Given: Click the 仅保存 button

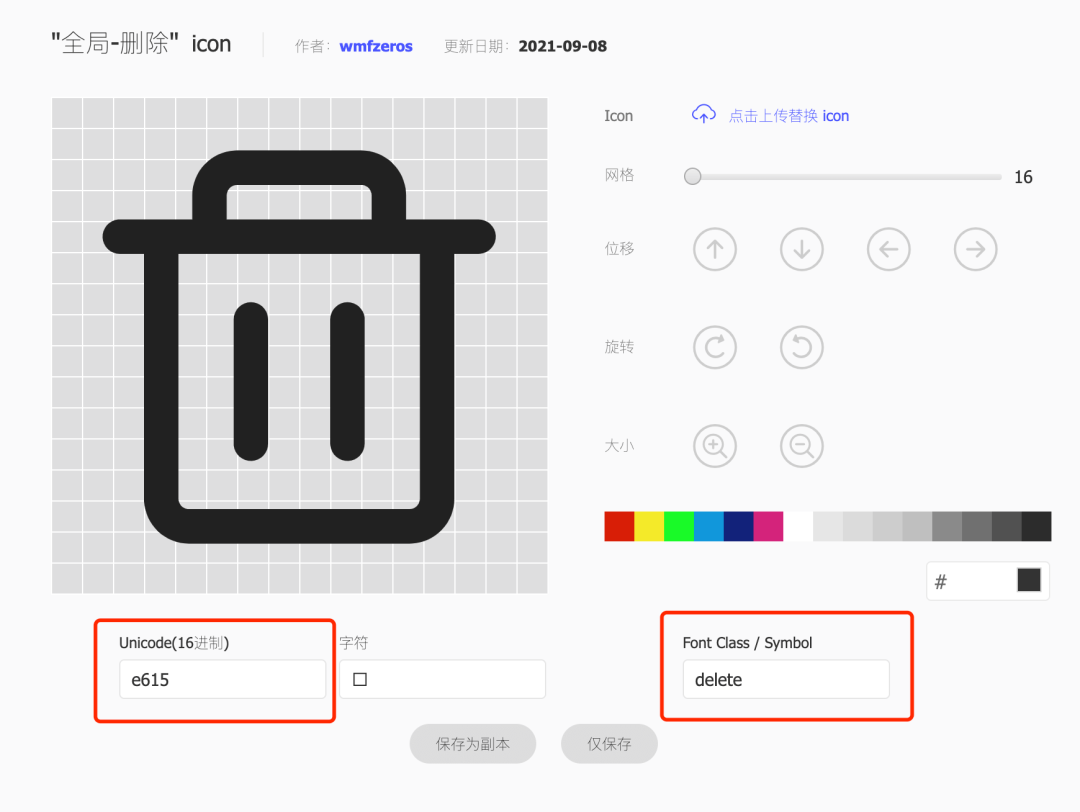Looking at the screenshot, I should pyautogui.click(x=609, y=744).
